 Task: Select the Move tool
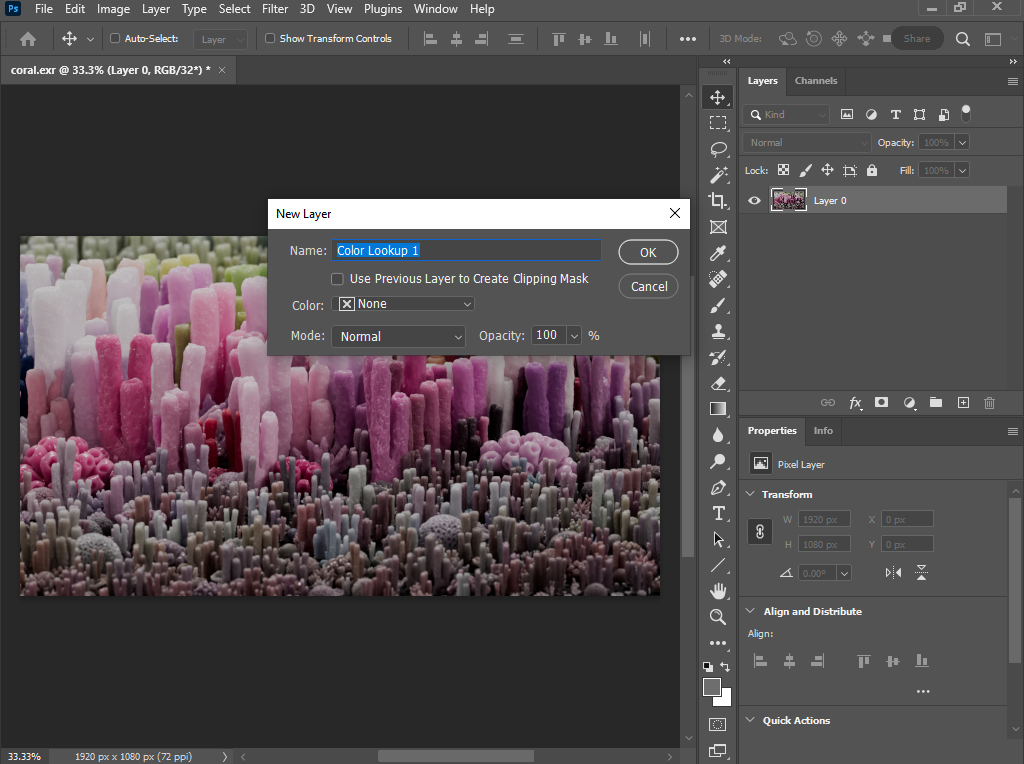click(718, 97)
